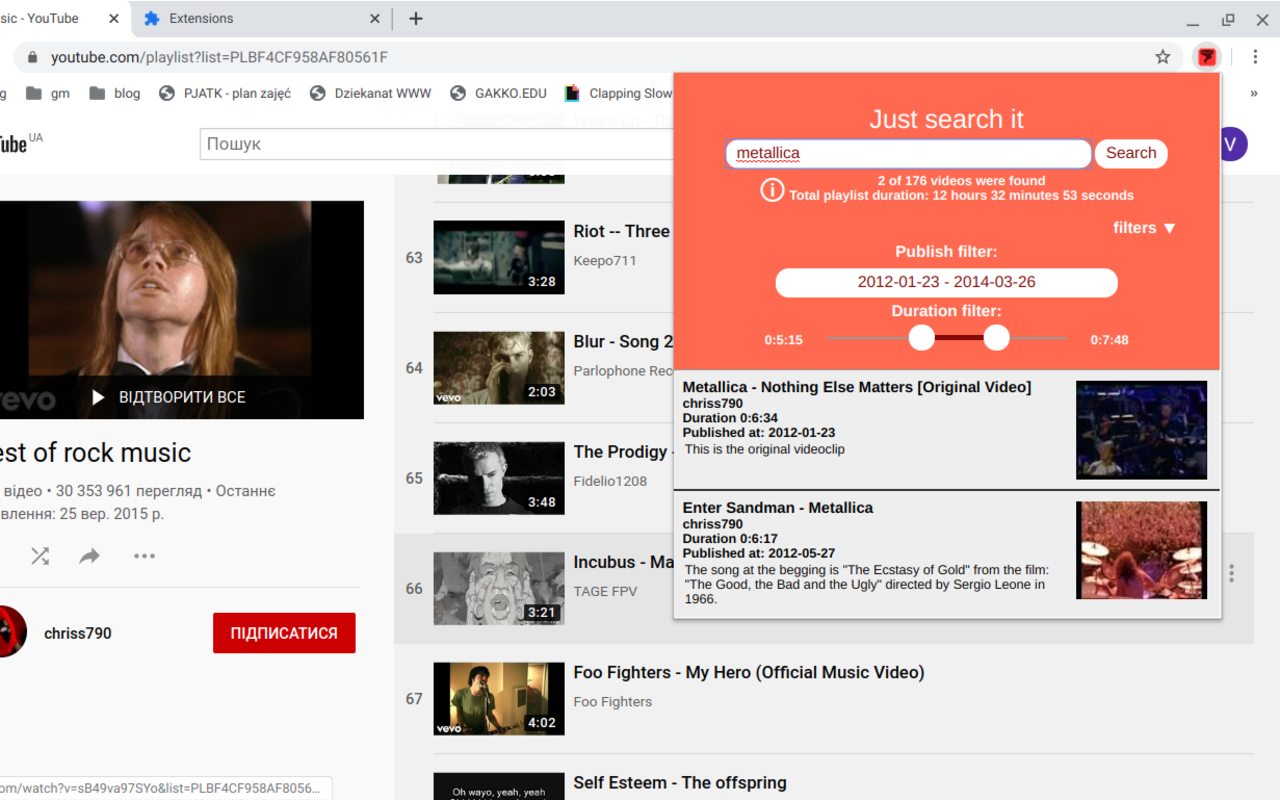Open the user account avatar

pos(1232,144)
